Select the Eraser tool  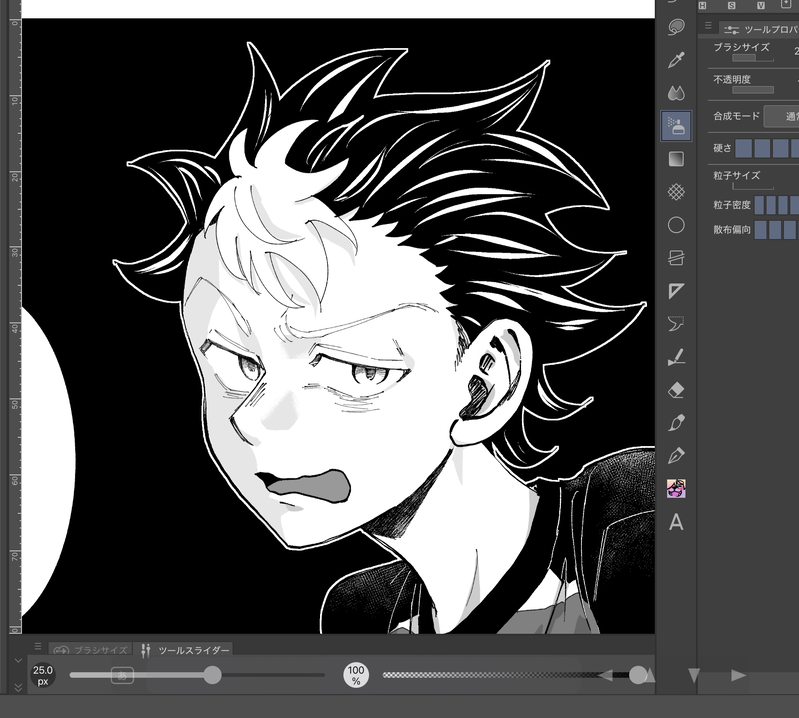click(x=676, y=390)
